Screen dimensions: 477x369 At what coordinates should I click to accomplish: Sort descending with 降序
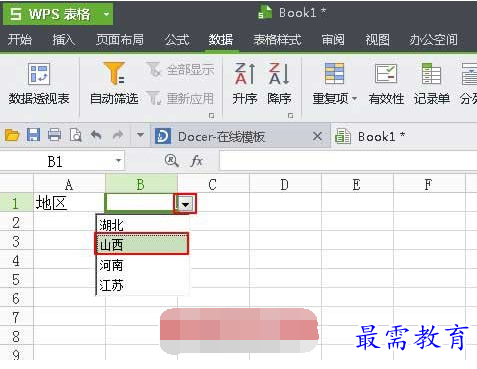pyautogui.click(x=279, y=84)
